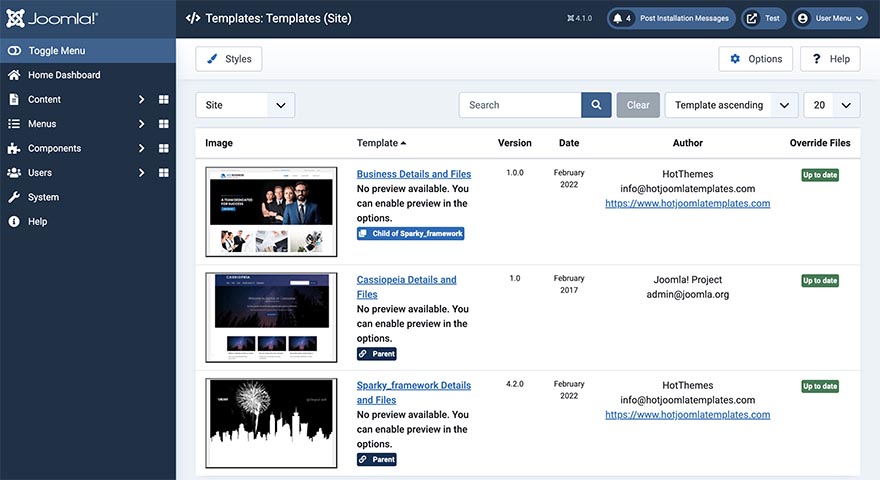This screenshot has height=480, width=880.
Task: Click the Options toolbar button
Action: point(756,59)
